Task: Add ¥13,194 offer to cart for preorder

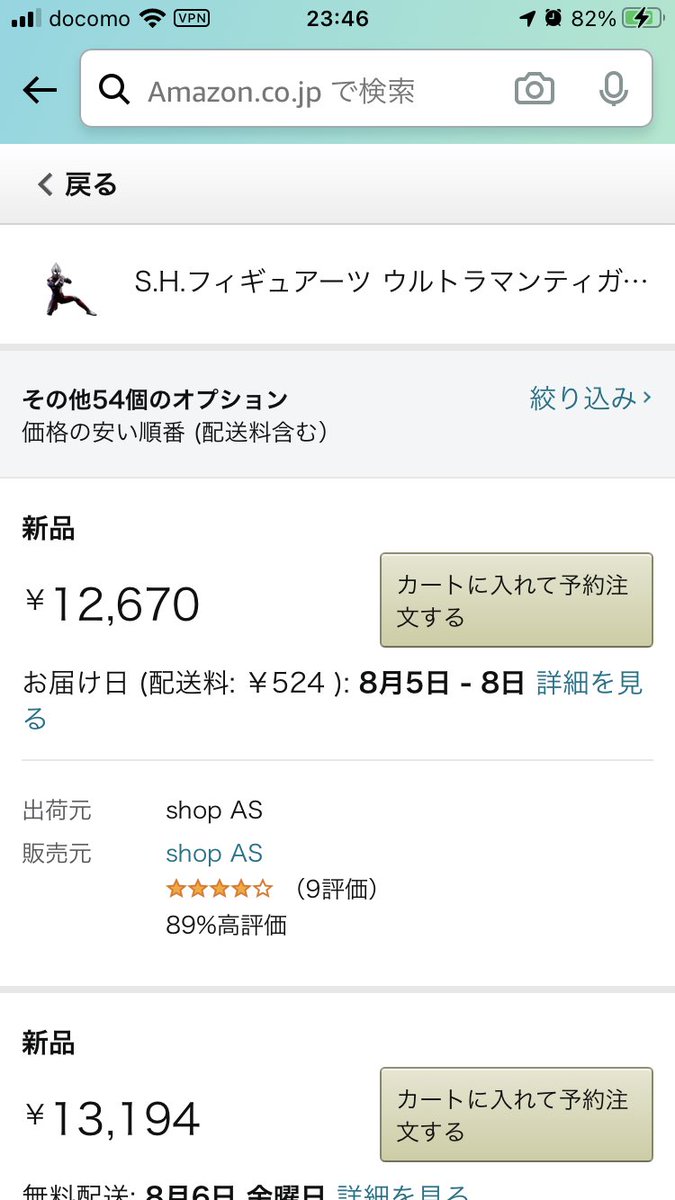Action: point(516,1114)
